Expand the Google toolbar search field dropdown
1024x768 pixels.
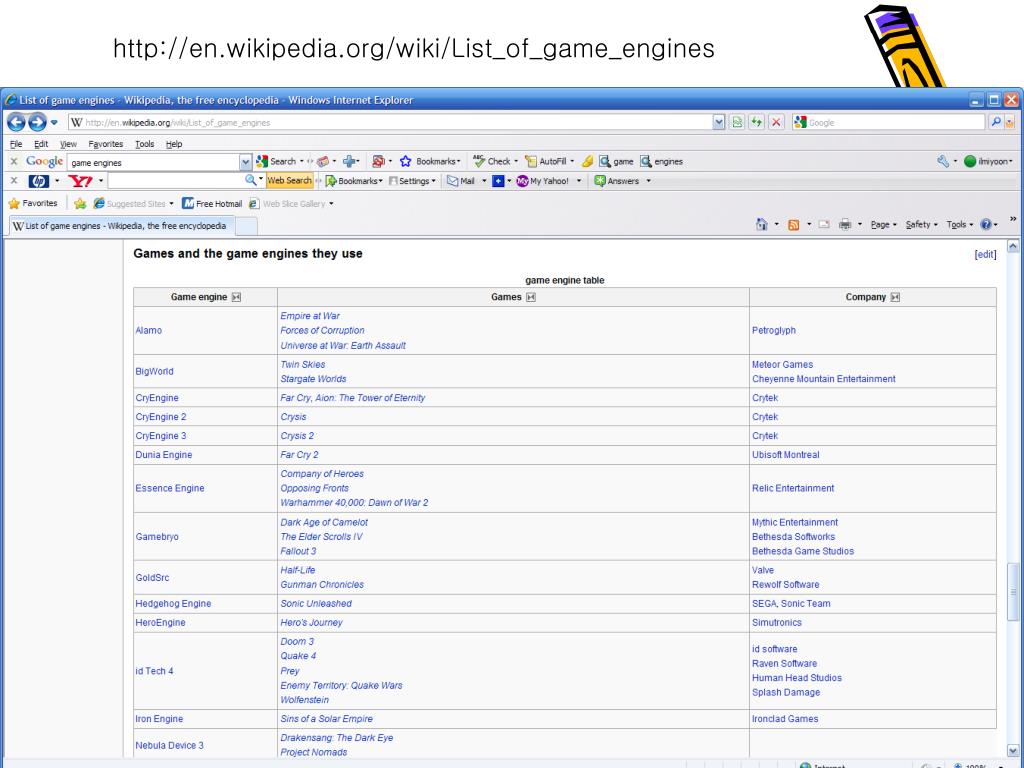pyautogui.click(x=246, y=162)
